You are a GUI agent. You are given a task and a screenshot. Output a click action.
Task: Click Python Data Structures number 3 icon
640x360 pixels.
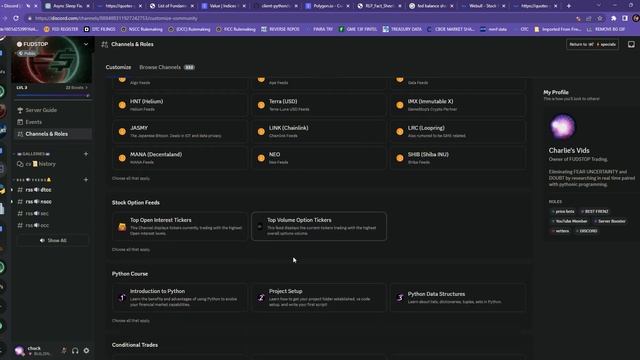[x=400, y=298]
